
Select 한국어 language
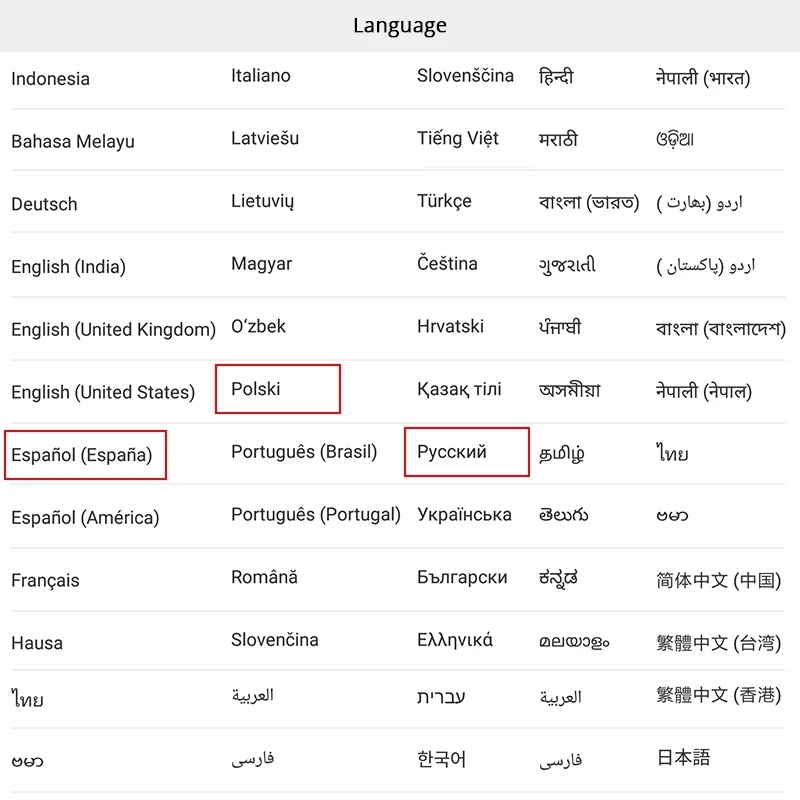441,759
